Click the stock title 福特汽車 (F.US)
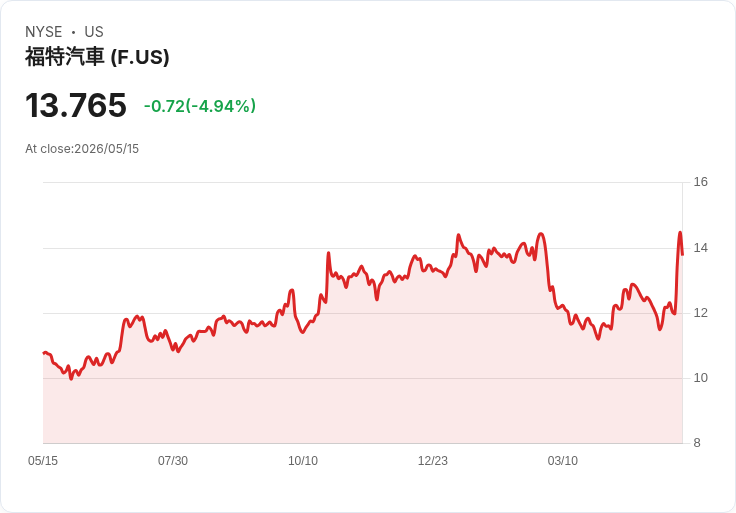The image size is (736, 513). tap(97, 57)
